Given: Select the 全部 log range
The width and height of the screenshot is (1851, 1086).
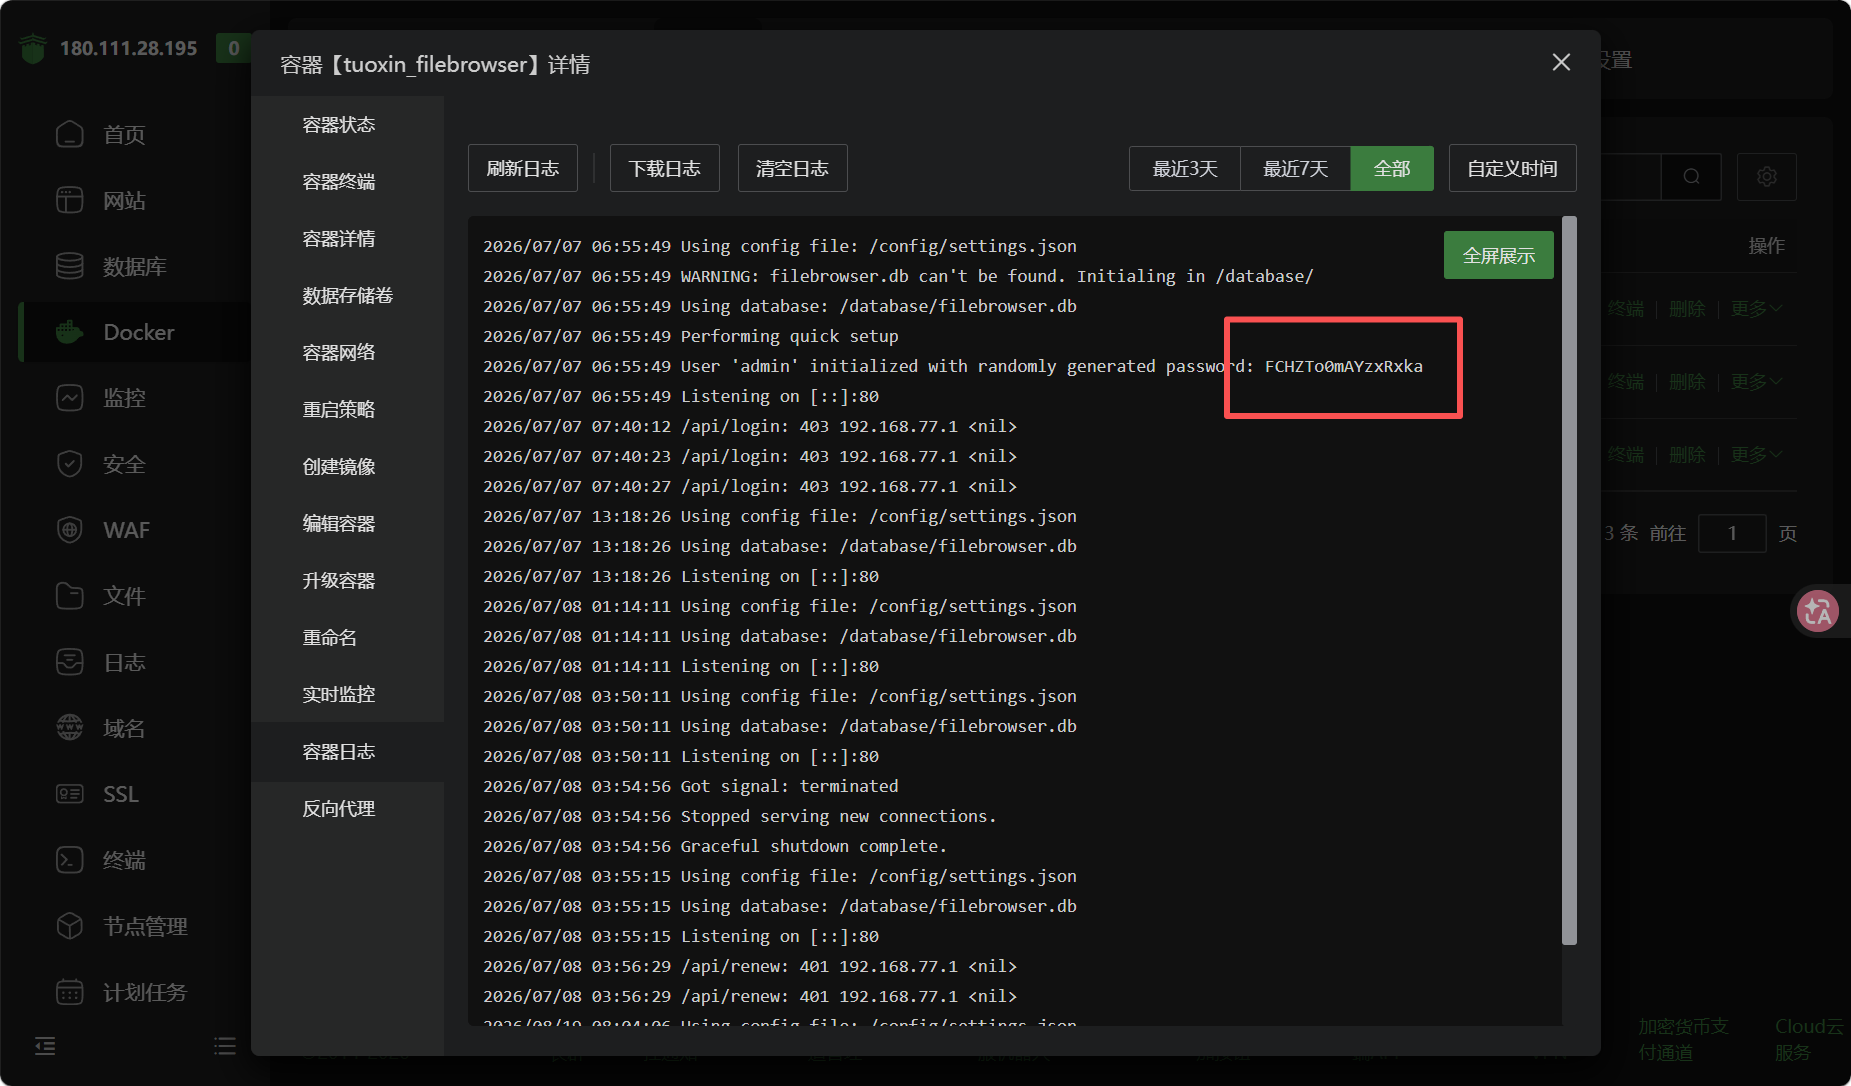Looking at the screenshot, I should click(x=1392, y=168).
